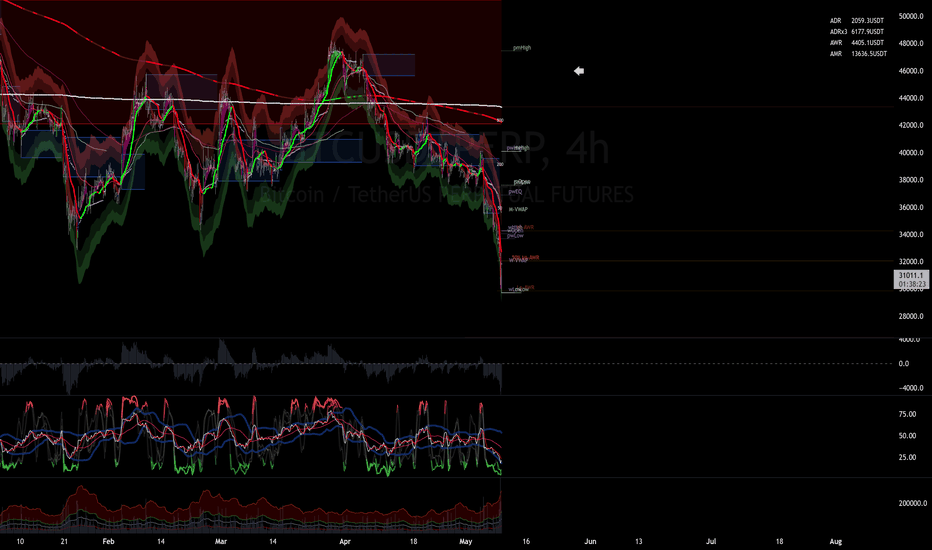This screenshot has height=550, width=932.
Task: Click the -4000.0 histogram pane axis label
Action: point(909,388)
